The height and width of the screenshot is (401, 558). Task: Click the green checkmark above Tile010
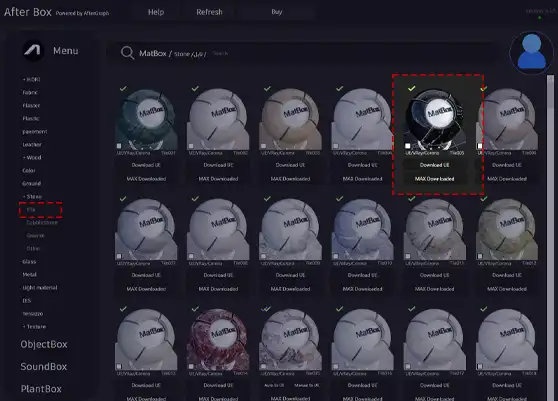[x=340, y=199]
